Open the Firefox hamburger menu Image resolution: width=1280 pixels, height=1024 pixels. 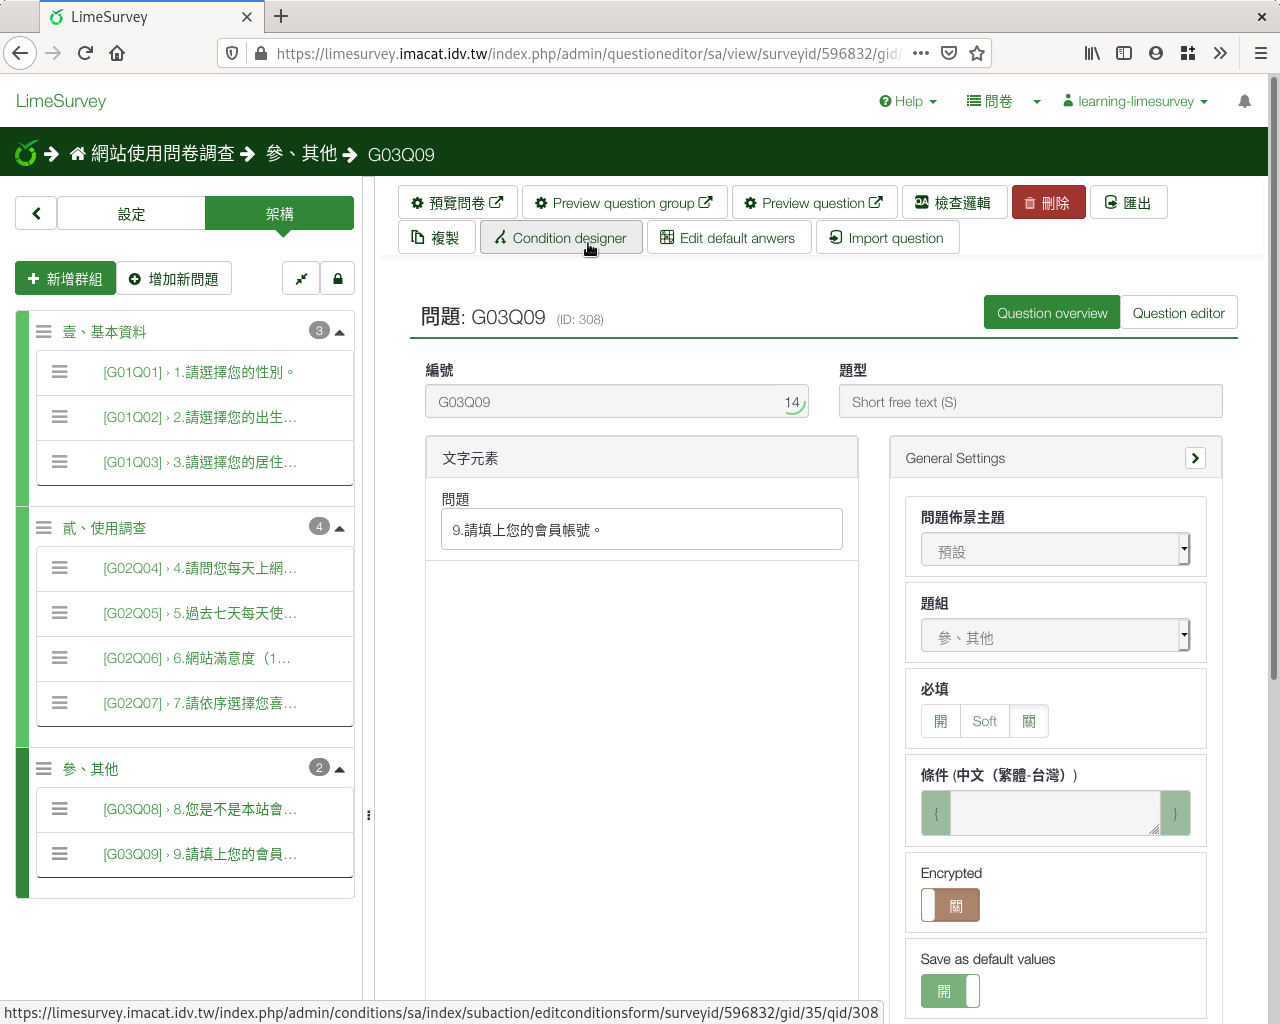pyautogui.click(x=1260, y=53)
